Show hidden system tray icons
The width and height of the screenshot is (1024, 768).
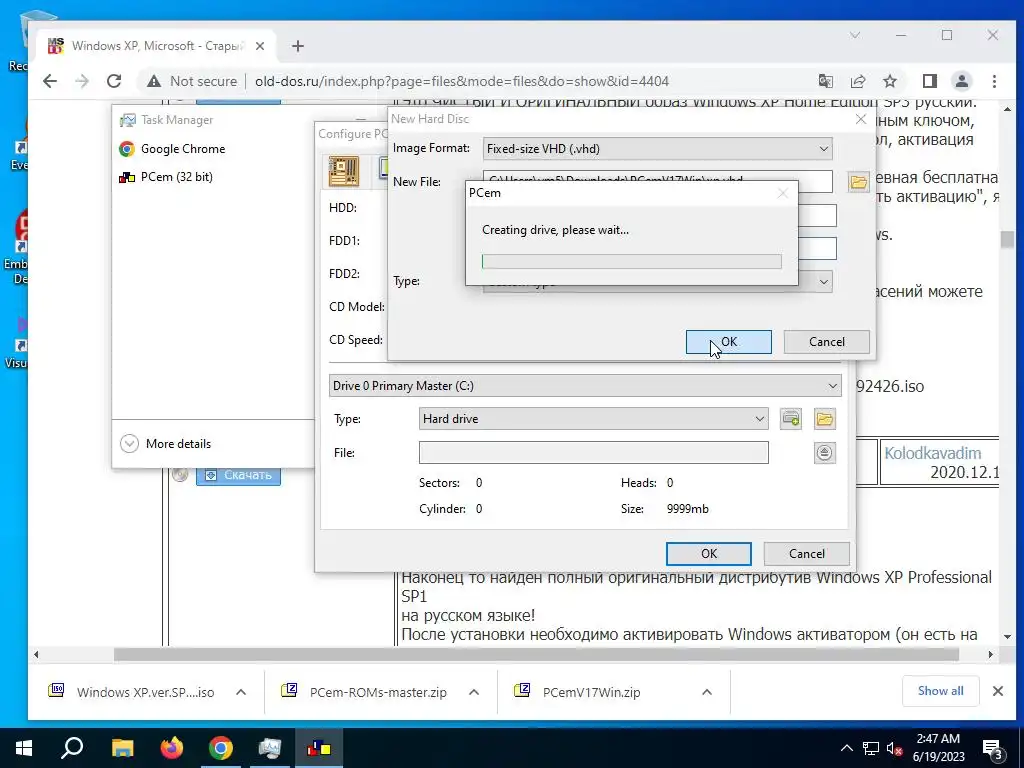pyautogui.click(x=846, y=748)
